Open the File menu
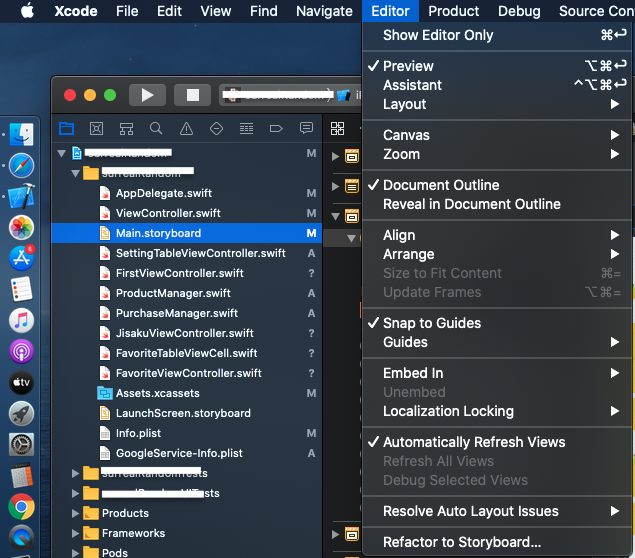This screenshot has width=635, height=558. coord(127,11)
